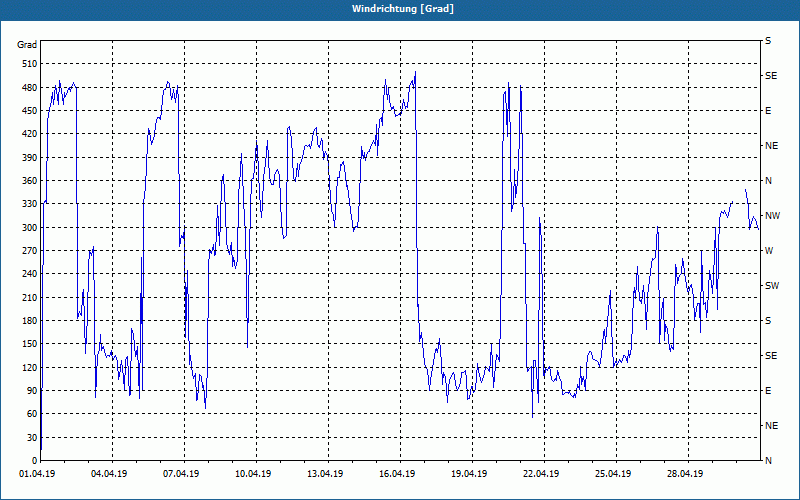Select the W compass label

[x=769, y=251]
